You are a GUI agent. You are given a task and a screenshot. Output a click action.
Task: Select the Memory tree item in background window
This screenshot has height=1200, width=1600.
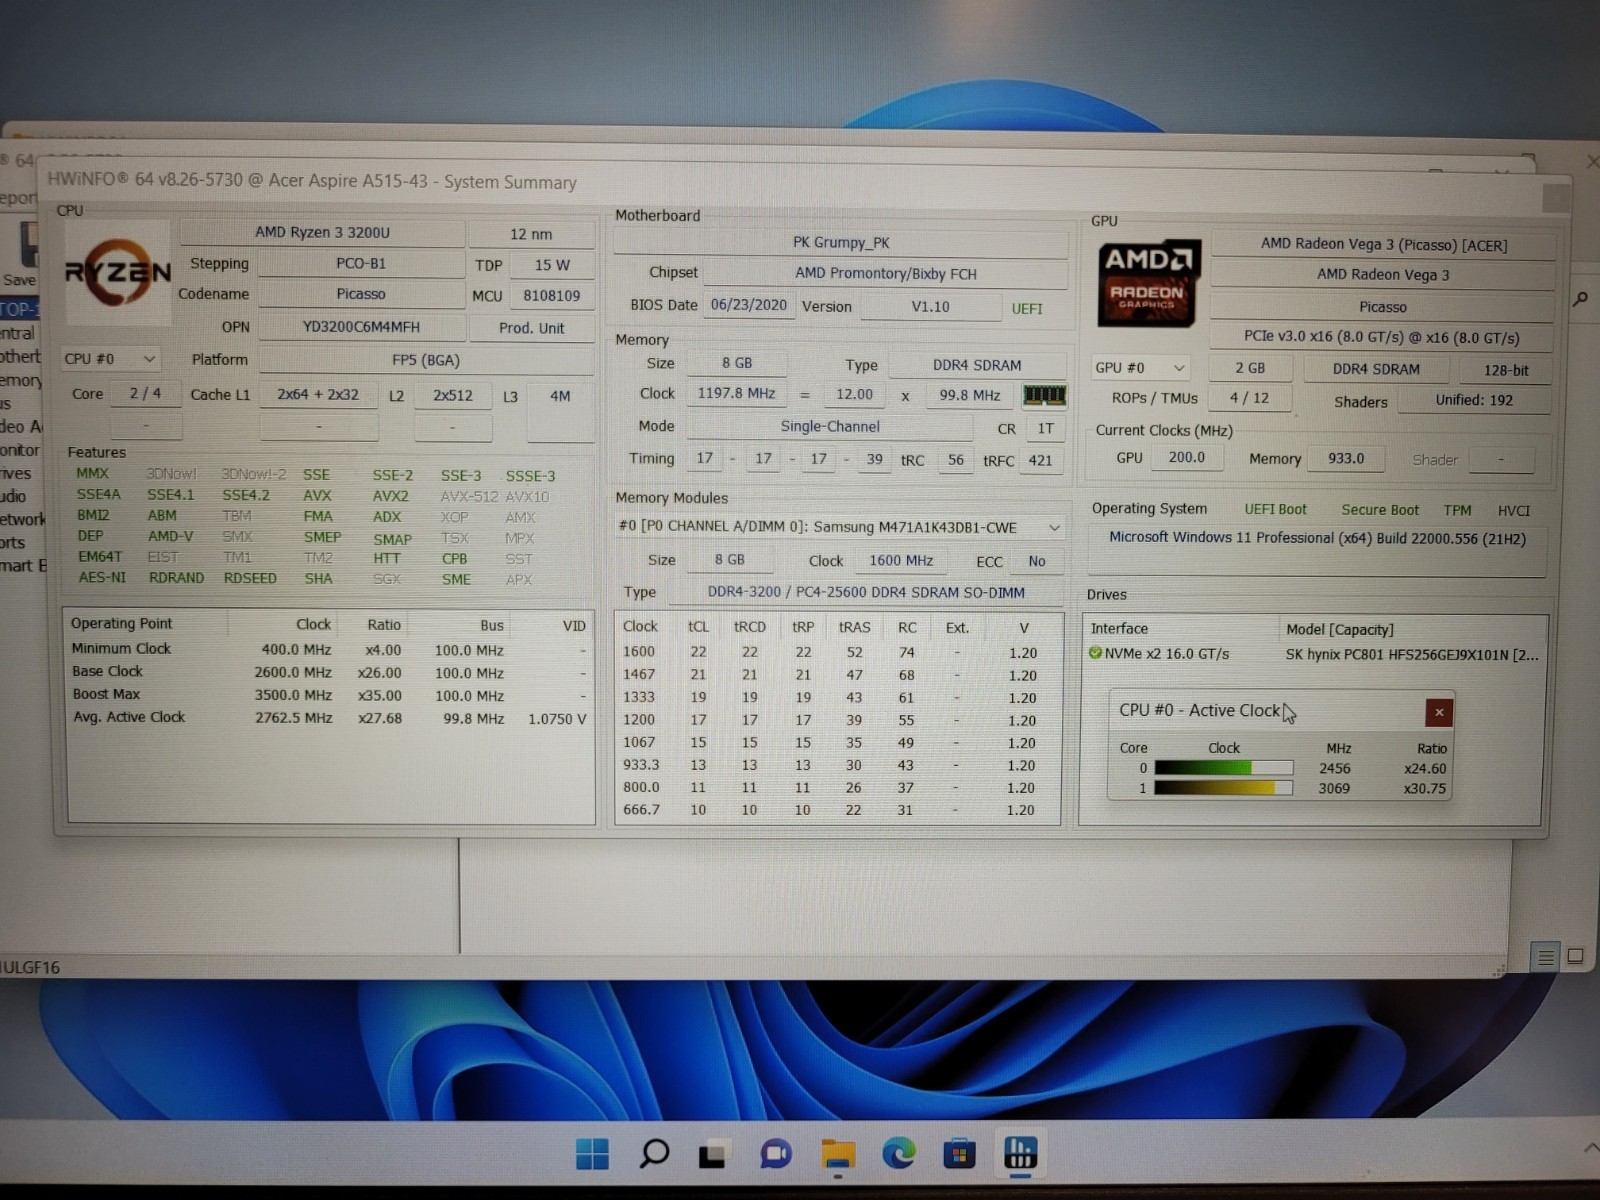coord(21,380)
